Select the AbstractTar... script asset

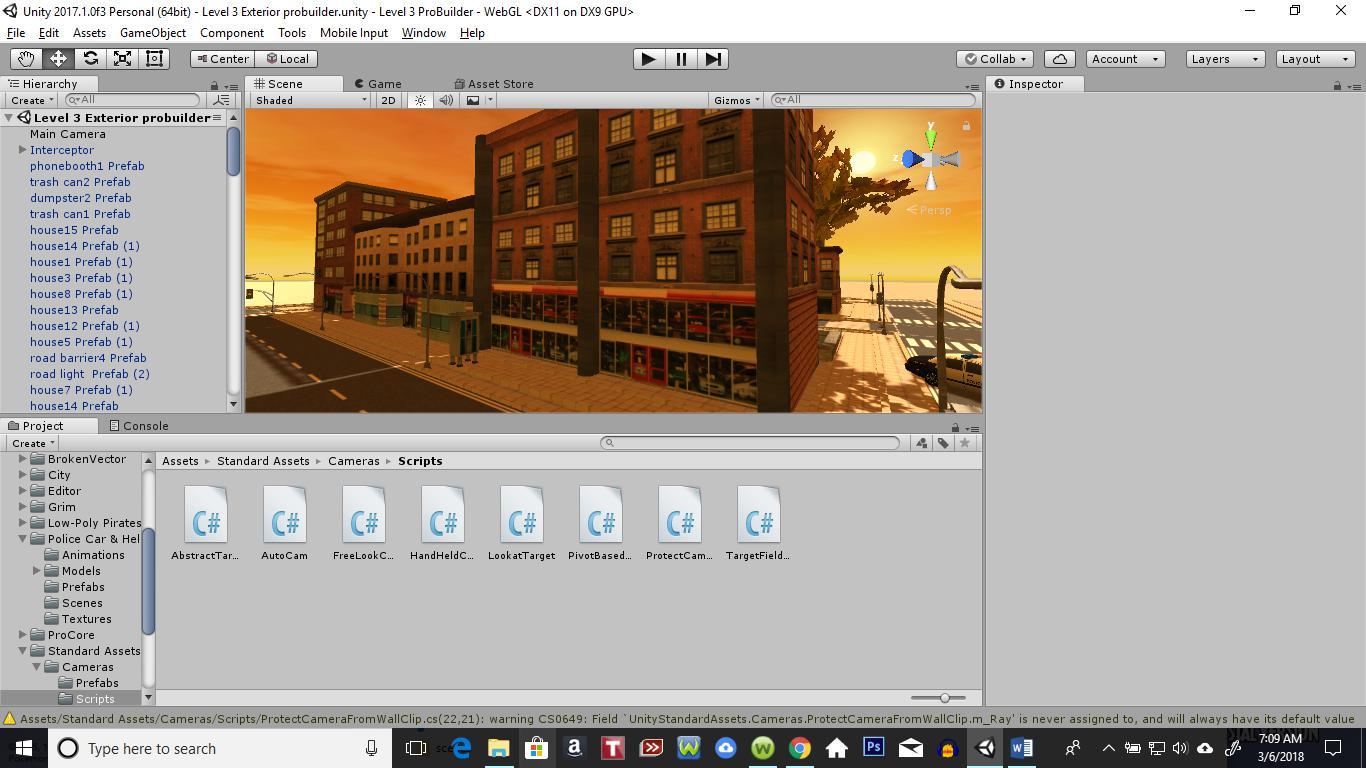tap(205, 523)
